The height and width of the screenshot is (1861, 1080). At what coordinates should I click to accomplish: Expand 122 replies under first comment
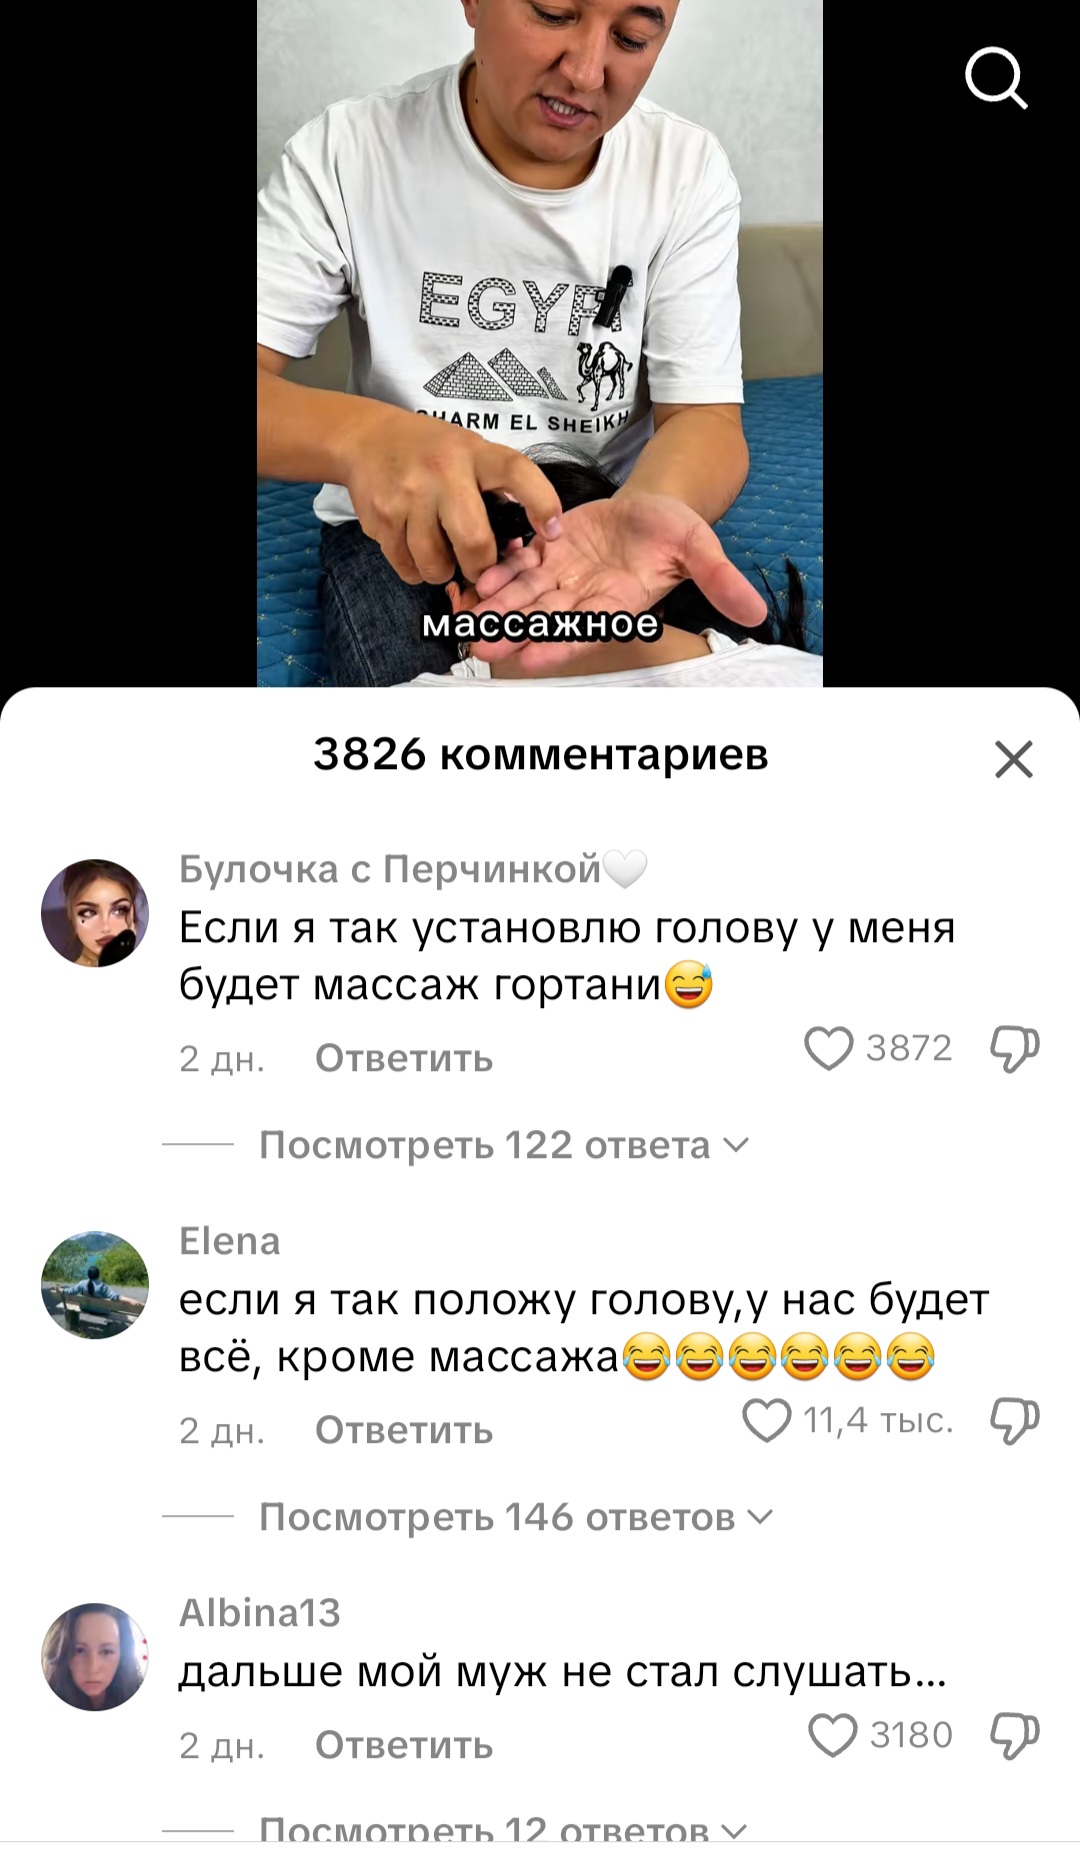(503, 1145)
